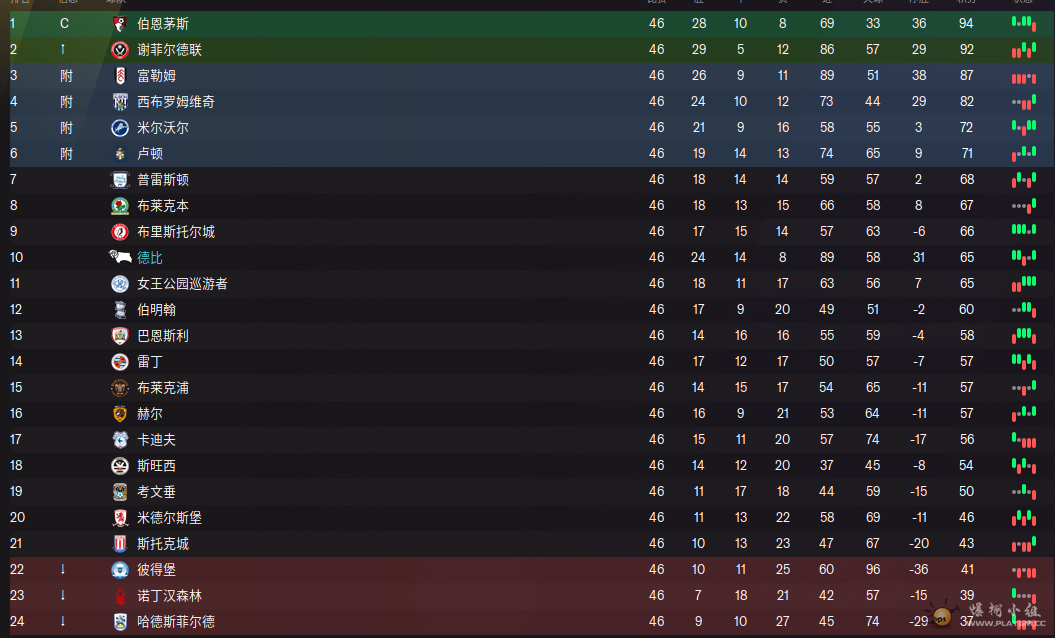Click the Sheffield United club crest

click(120, 50)
